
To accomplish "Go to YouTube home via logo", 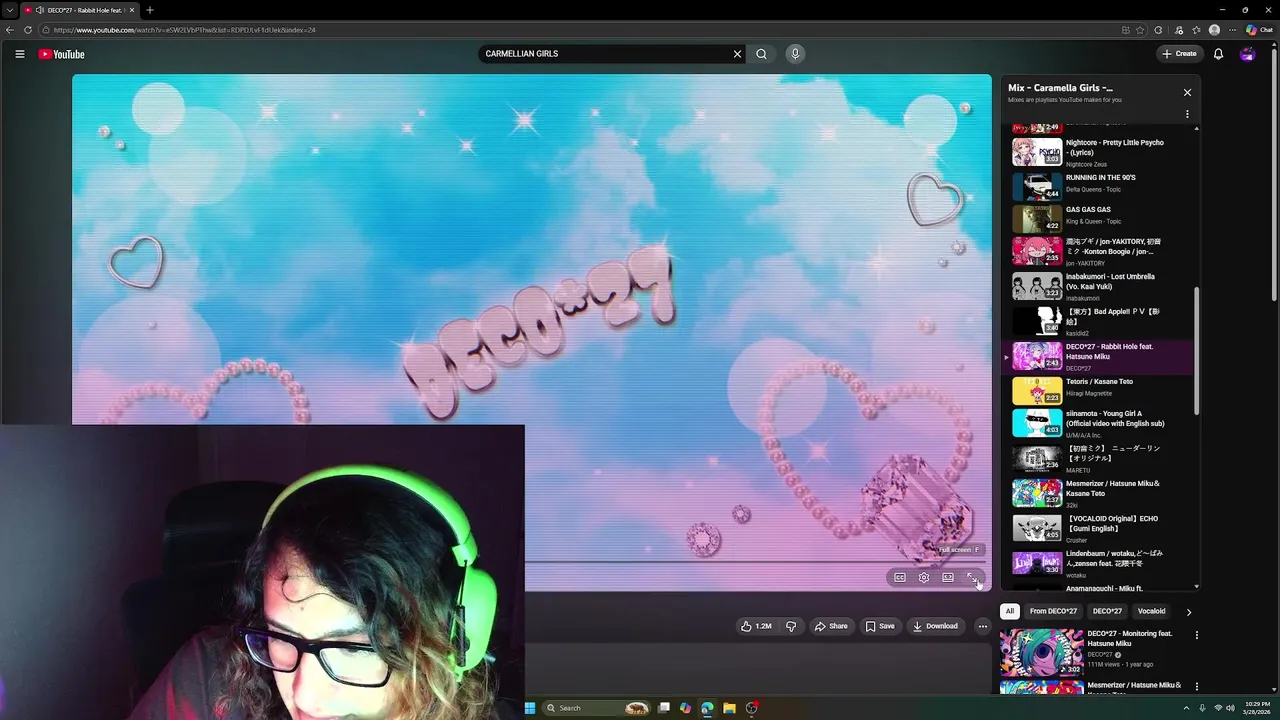I will (61, 54).
